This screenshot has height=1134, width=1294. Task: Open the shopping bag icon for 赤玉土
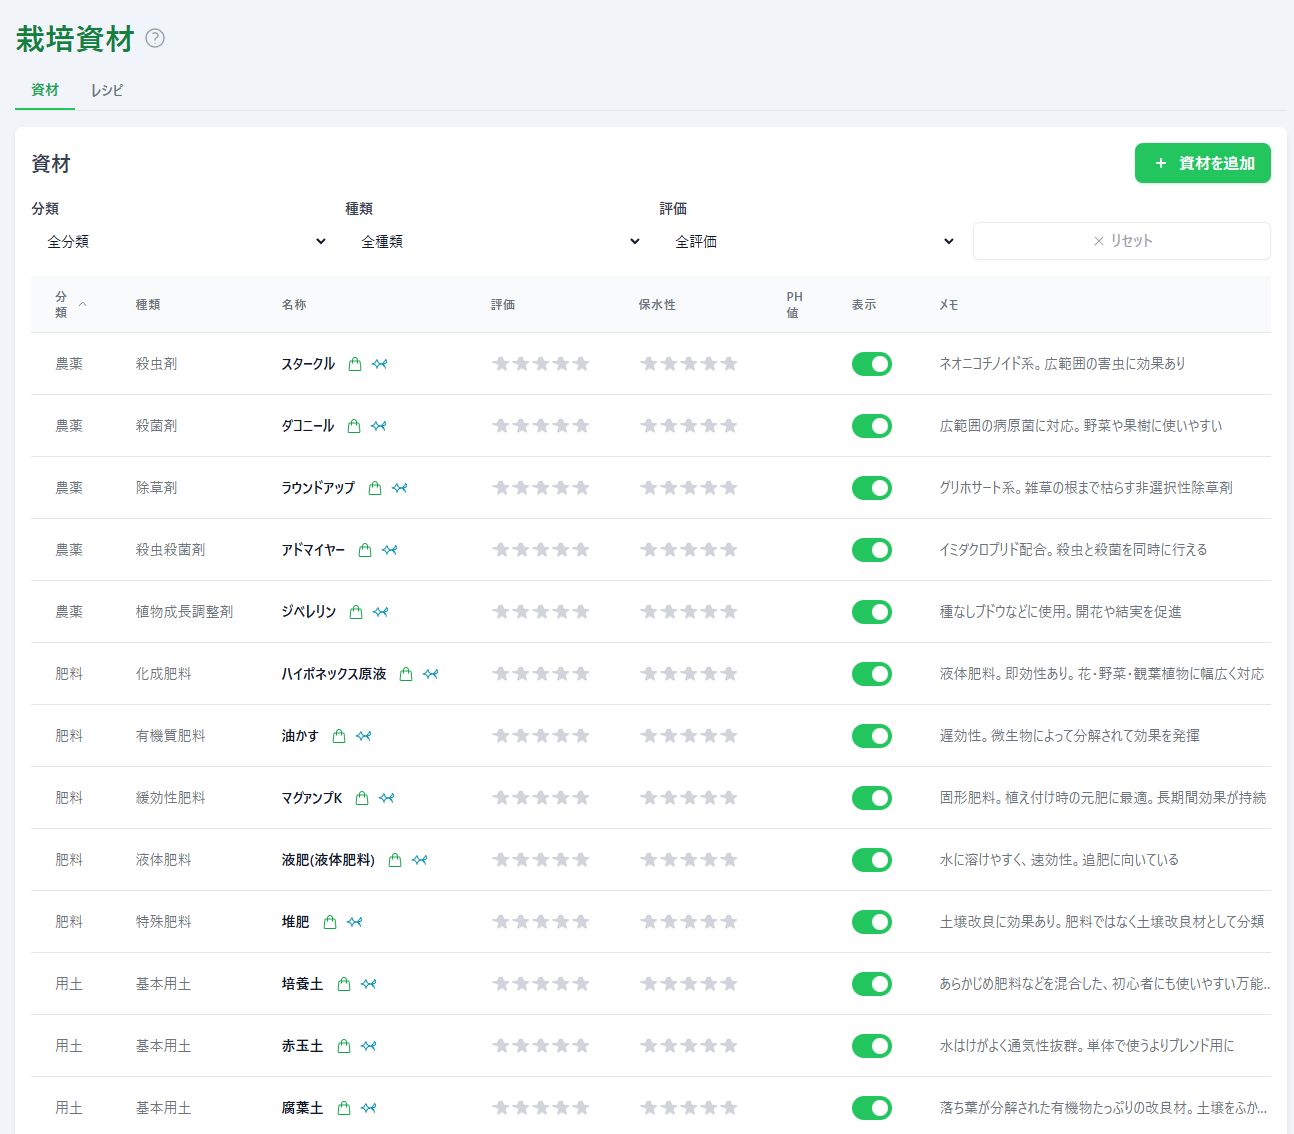point(344,1046)
